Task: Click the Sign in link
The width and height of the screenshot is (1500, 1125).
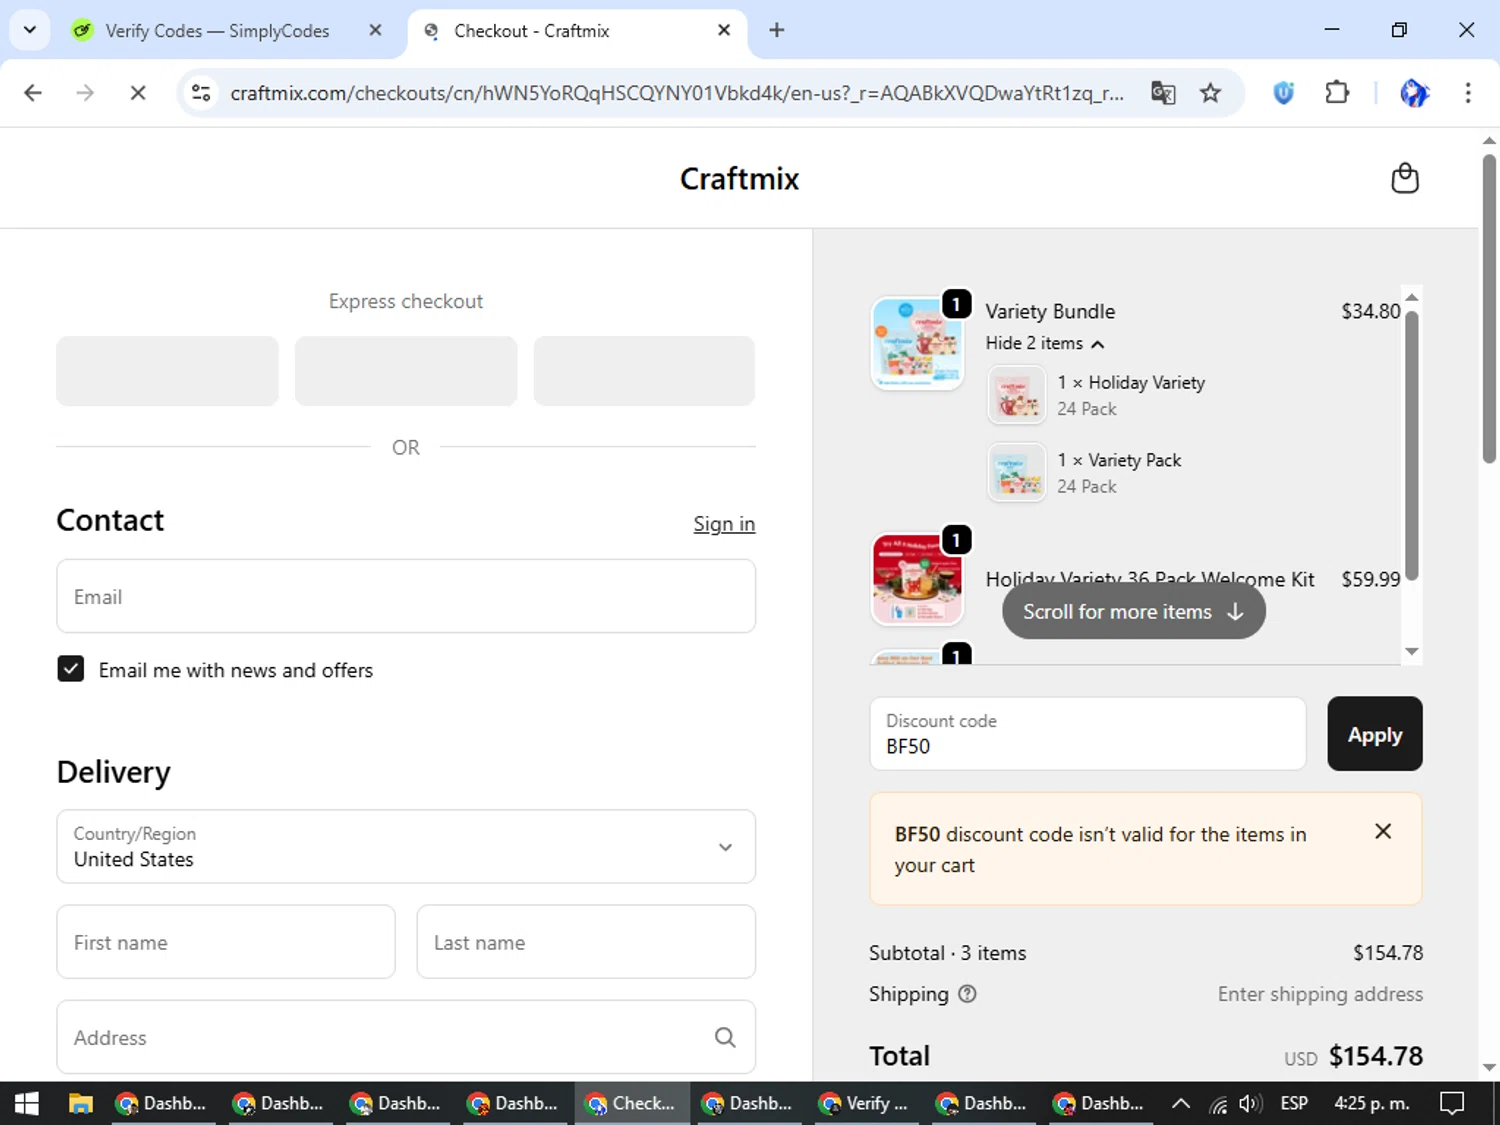Action: (724, 524)
